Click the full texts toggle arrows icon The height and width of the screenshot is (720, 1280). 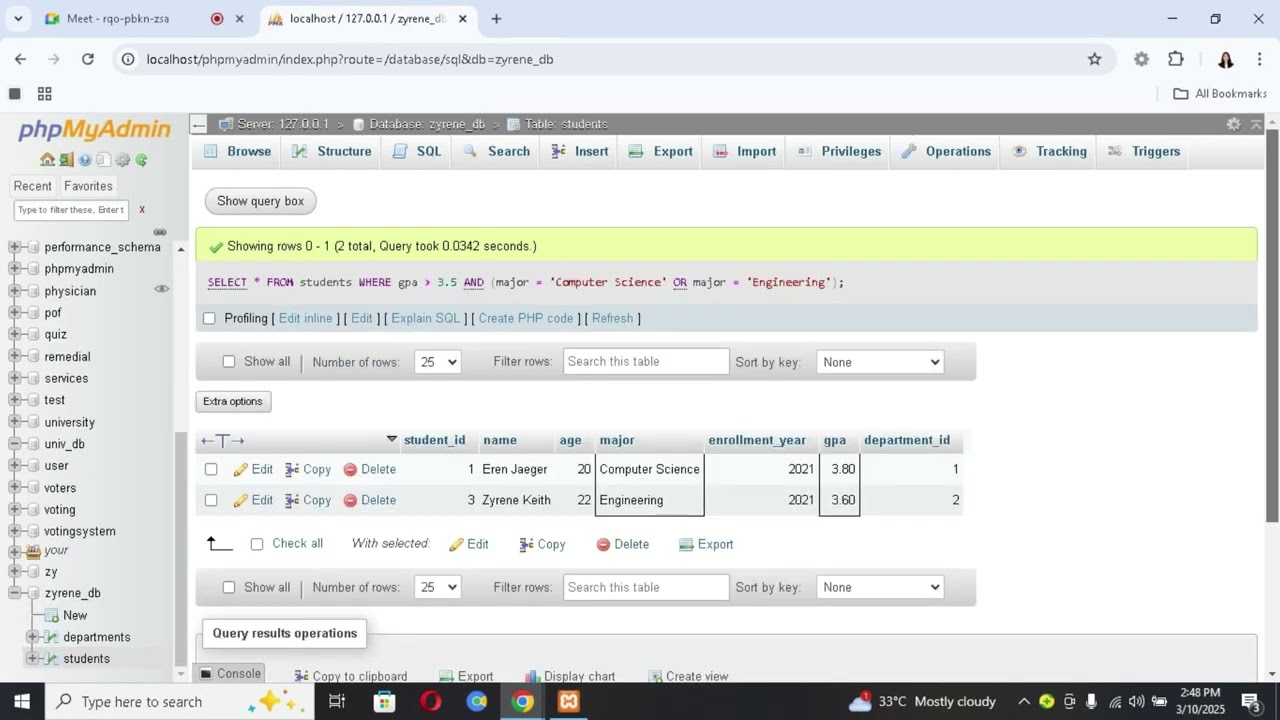click(222, 441)
